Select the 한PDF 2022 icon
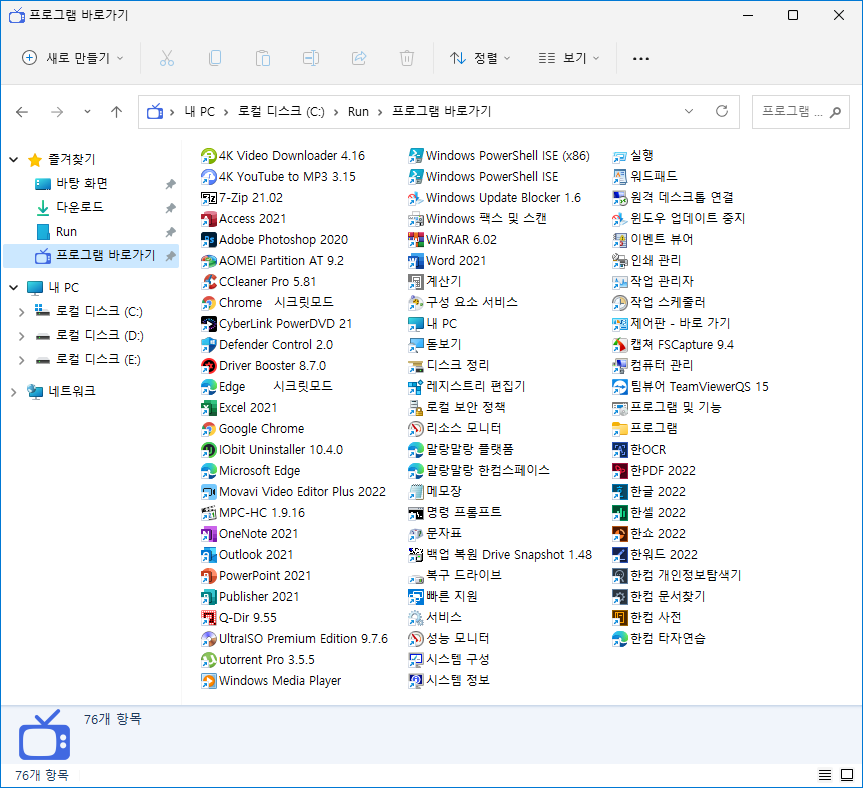Screen dimensions: 863x788 620,471
